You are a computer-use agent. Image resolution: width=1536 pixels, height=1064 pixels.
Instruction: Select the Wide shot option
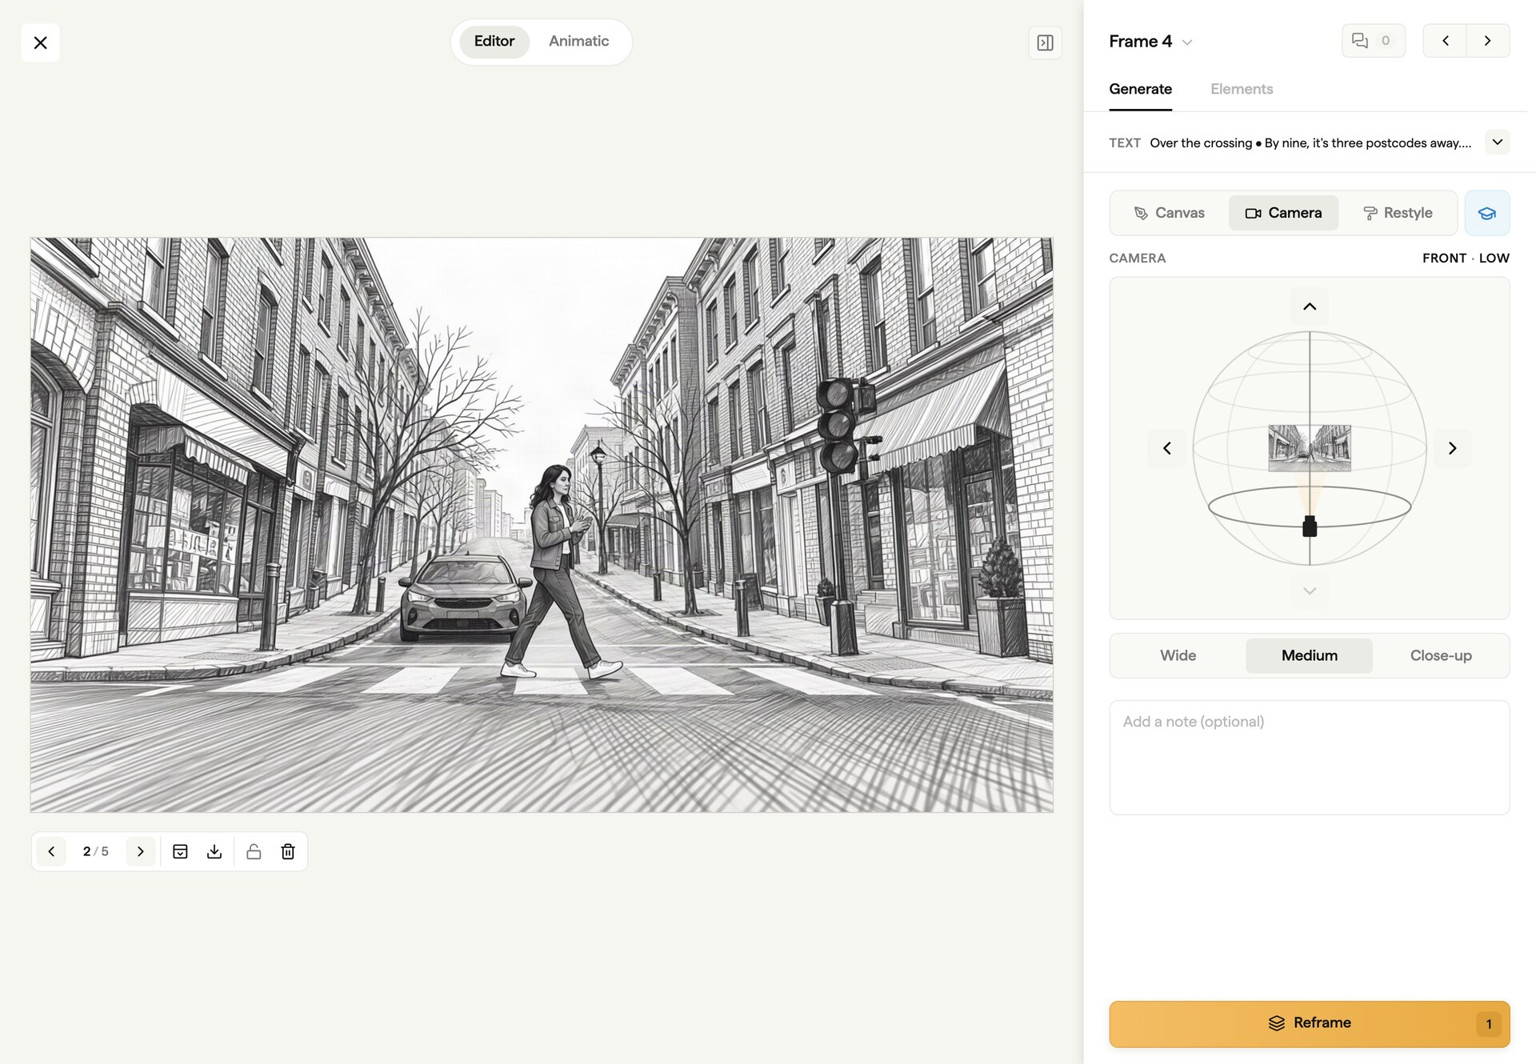pyautogui.click(x=1178, y=656)
